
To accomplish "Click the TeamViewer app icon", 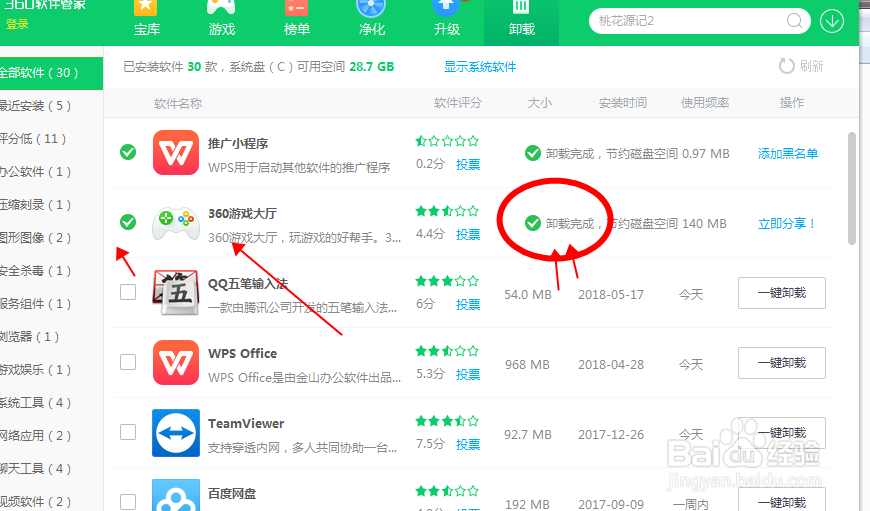I will (x=176, y=433).
